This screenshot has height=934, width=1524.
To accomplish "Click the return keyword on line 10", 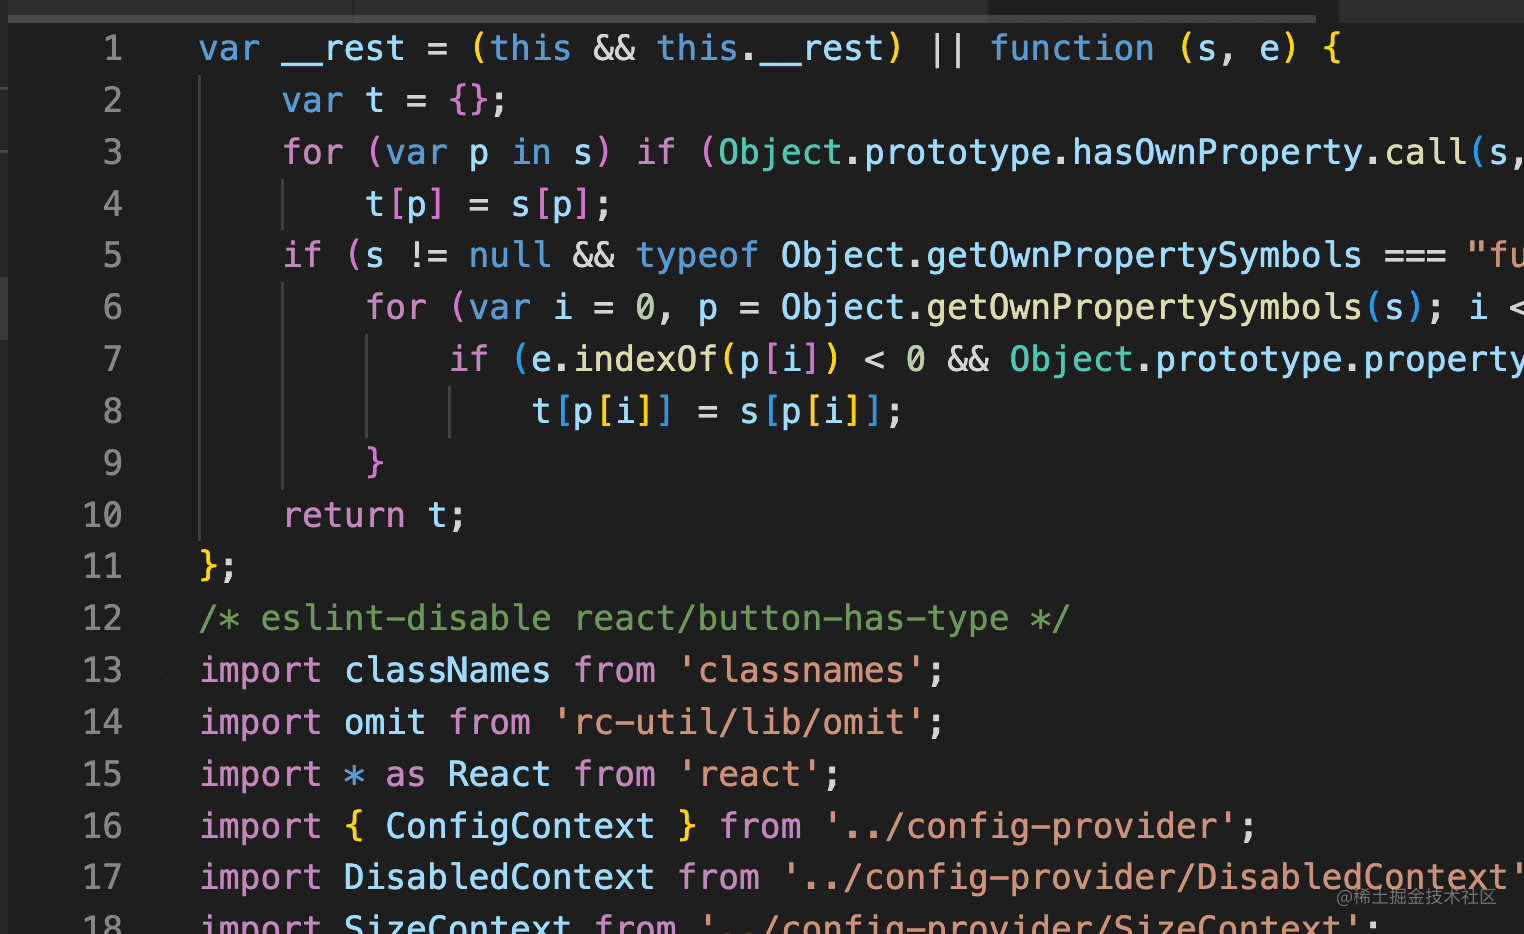I will 344,515.
